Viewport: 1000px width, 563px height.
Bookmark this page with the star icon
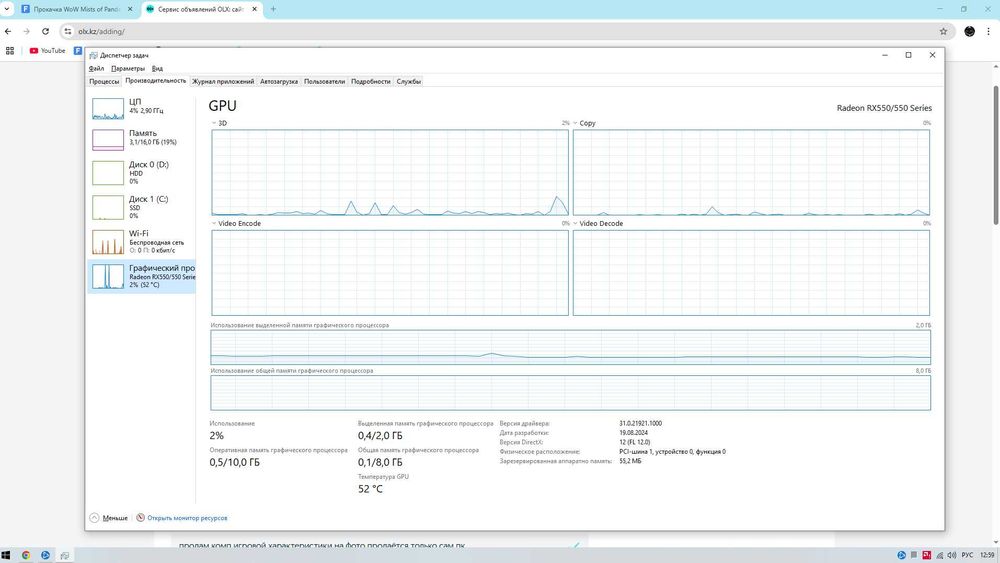pos(943,31)
